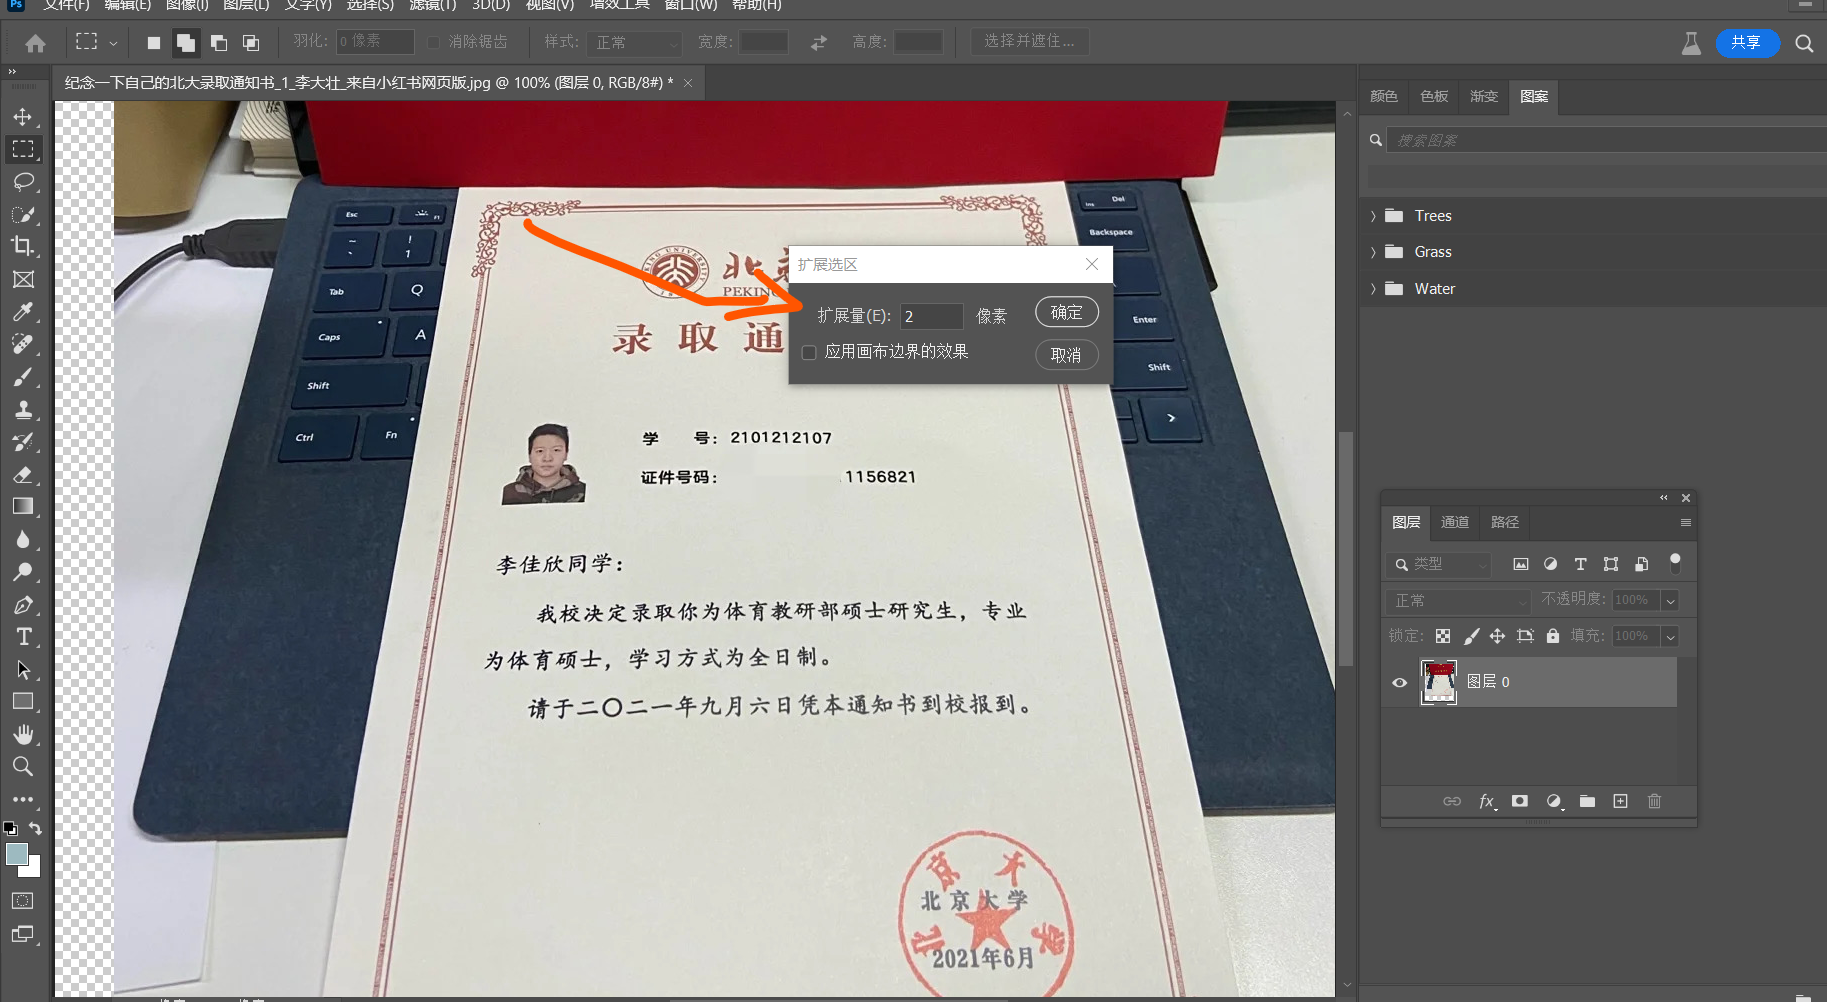
Task: Select the Crop tool
Action: pos(23,246)
